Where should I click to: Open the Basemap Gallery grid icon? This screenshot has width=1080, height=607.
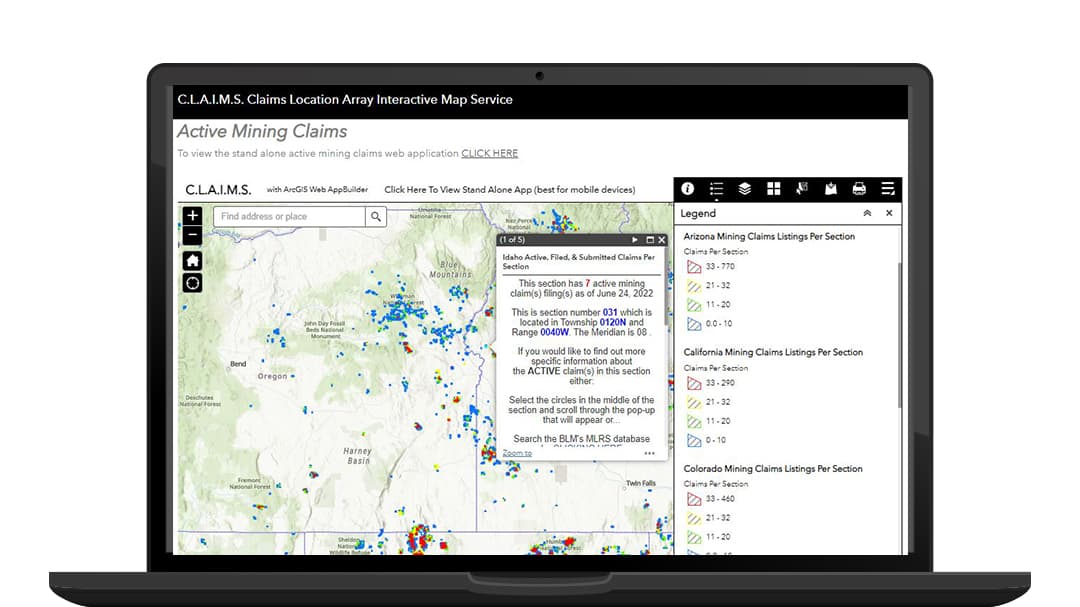pos(773,189)
